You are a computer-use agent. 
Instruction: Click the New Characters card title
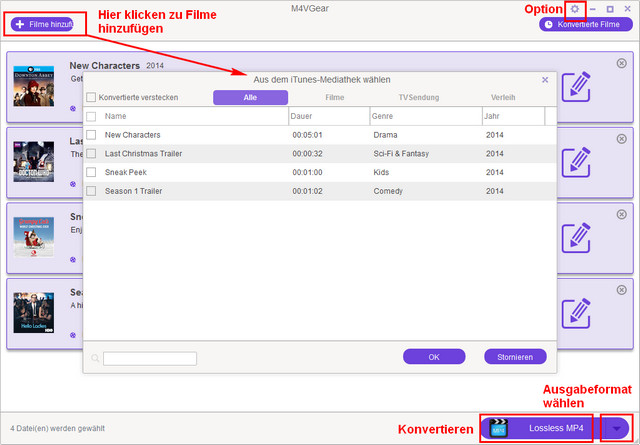(104, 66)
